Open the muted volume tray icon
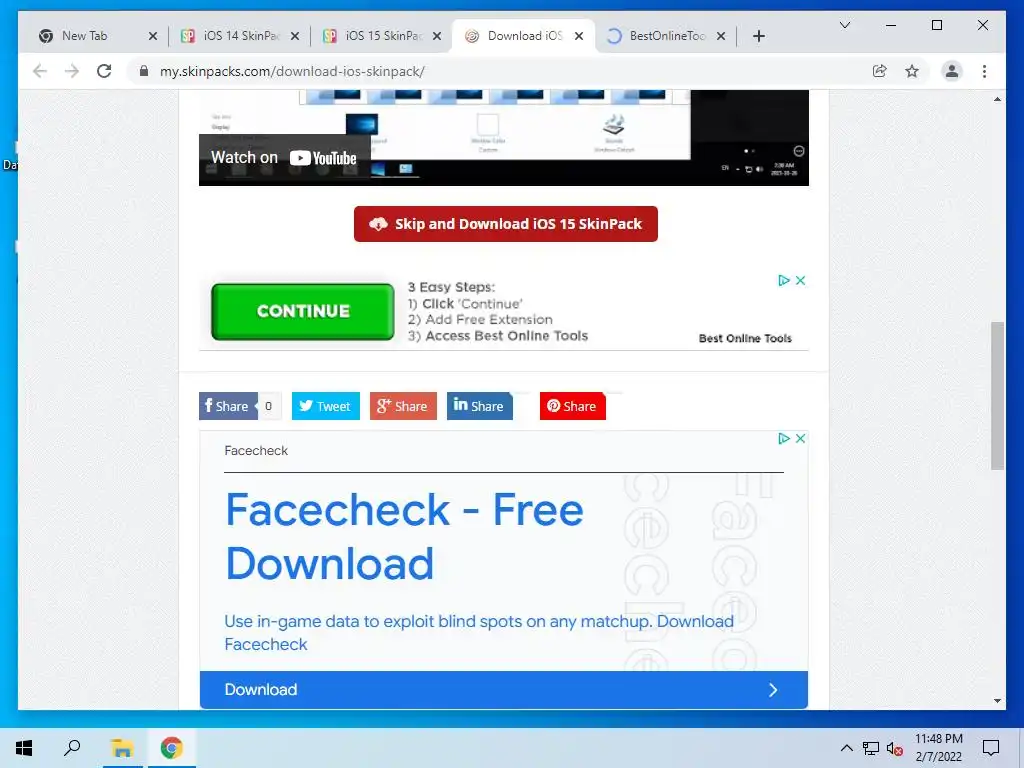The width and height of the screenshot is (1024, 768). pos(895,748)
